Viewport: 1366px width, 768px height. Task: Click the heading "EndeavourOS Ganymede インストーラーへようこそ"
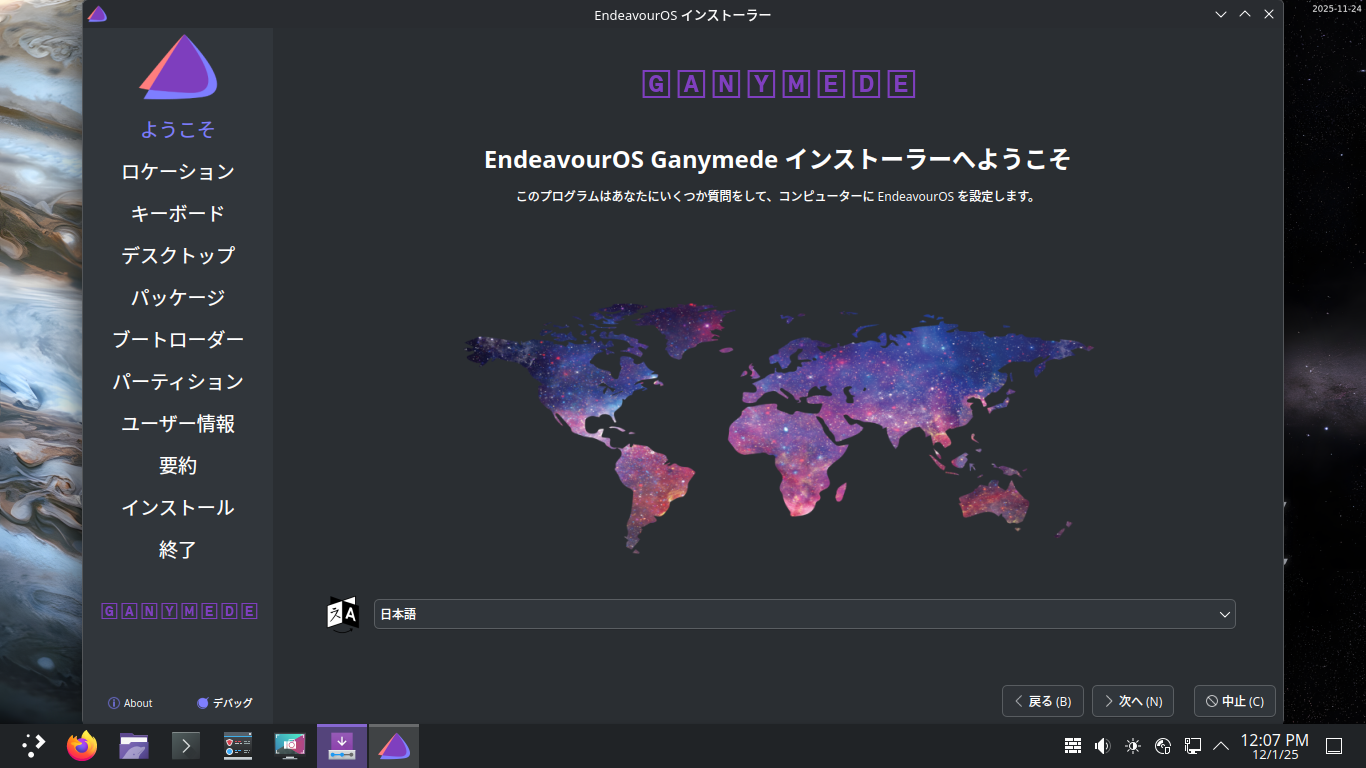coord(778,160)
